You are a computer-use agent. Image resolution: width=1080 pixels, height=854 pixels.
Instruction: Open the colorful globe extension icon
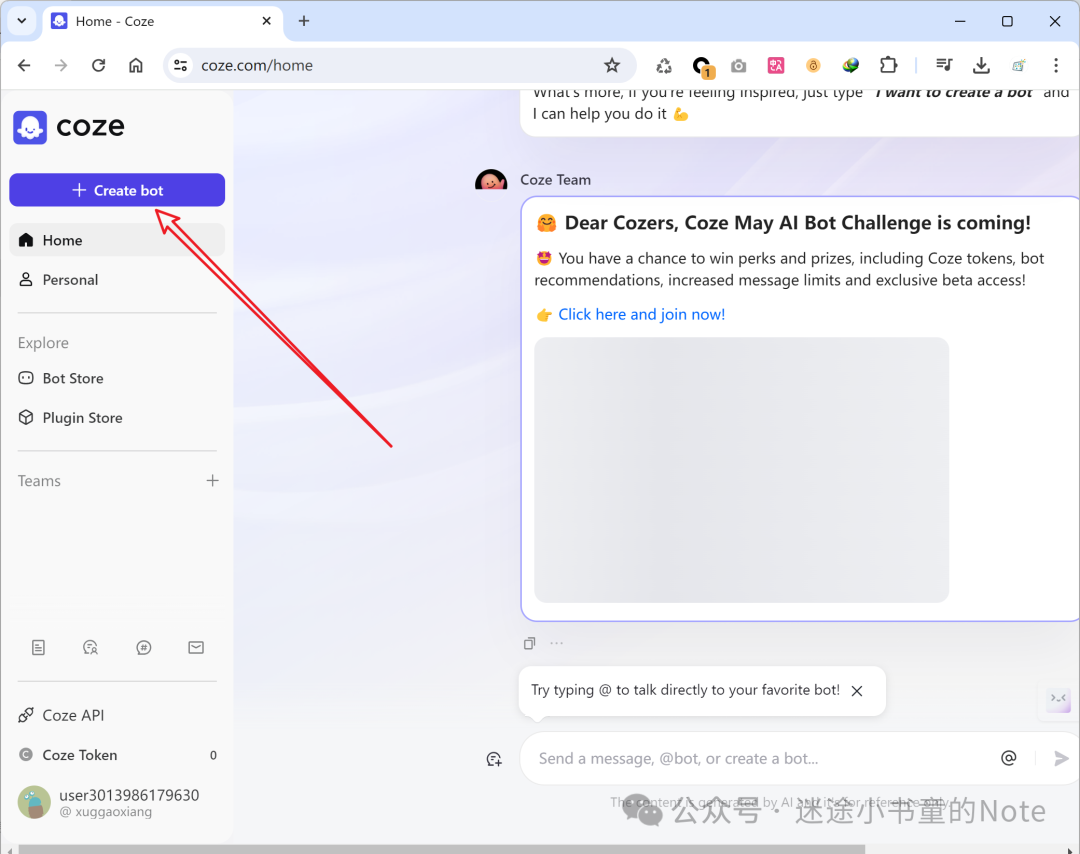pos(851,65)
